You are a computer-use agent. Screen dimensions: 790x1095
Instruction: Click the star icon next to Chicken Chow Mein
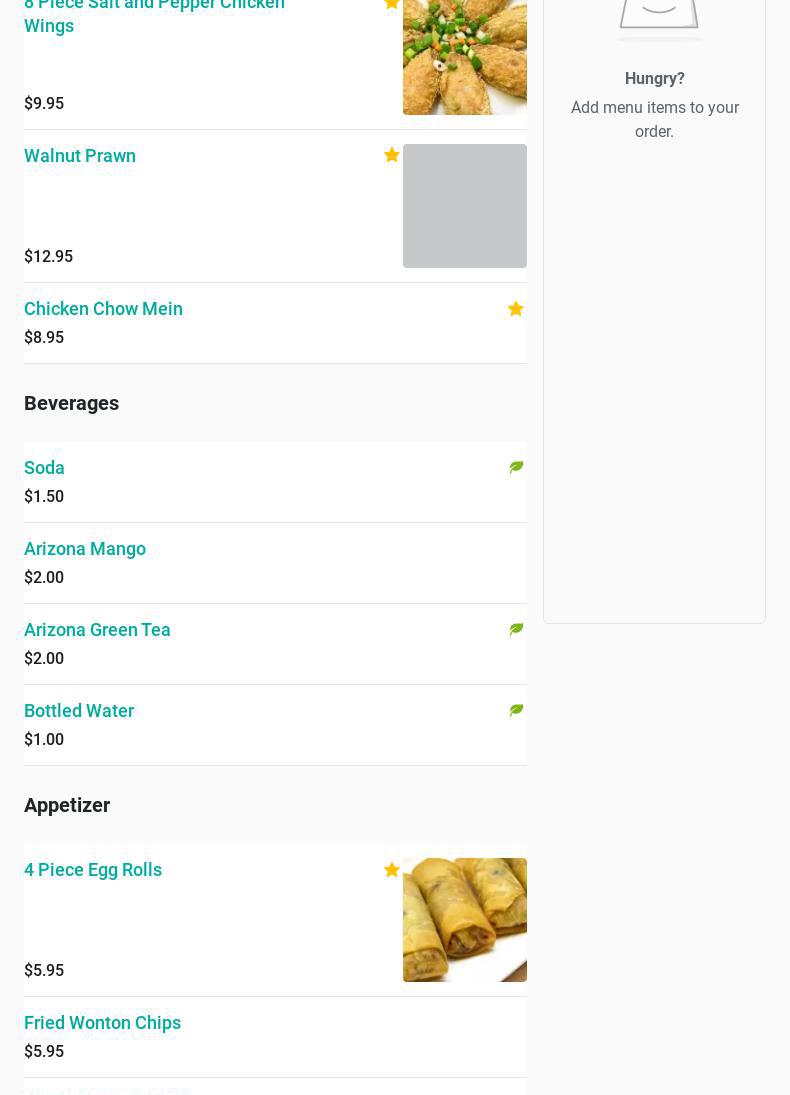point(516,309)
